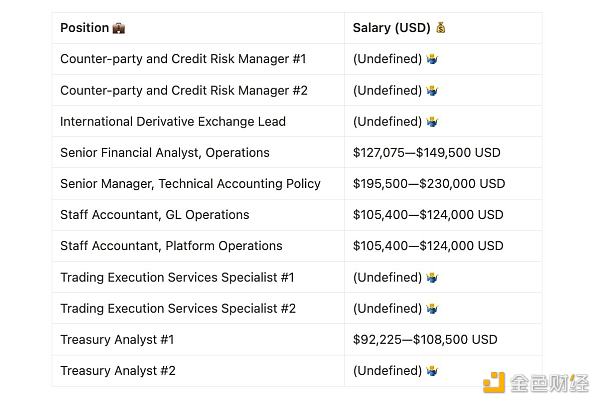The width and height of the screenshot is (600, 404).
Task: Click the $127,075—$149,500 USD salary
Action: click(x=426, y=153)
